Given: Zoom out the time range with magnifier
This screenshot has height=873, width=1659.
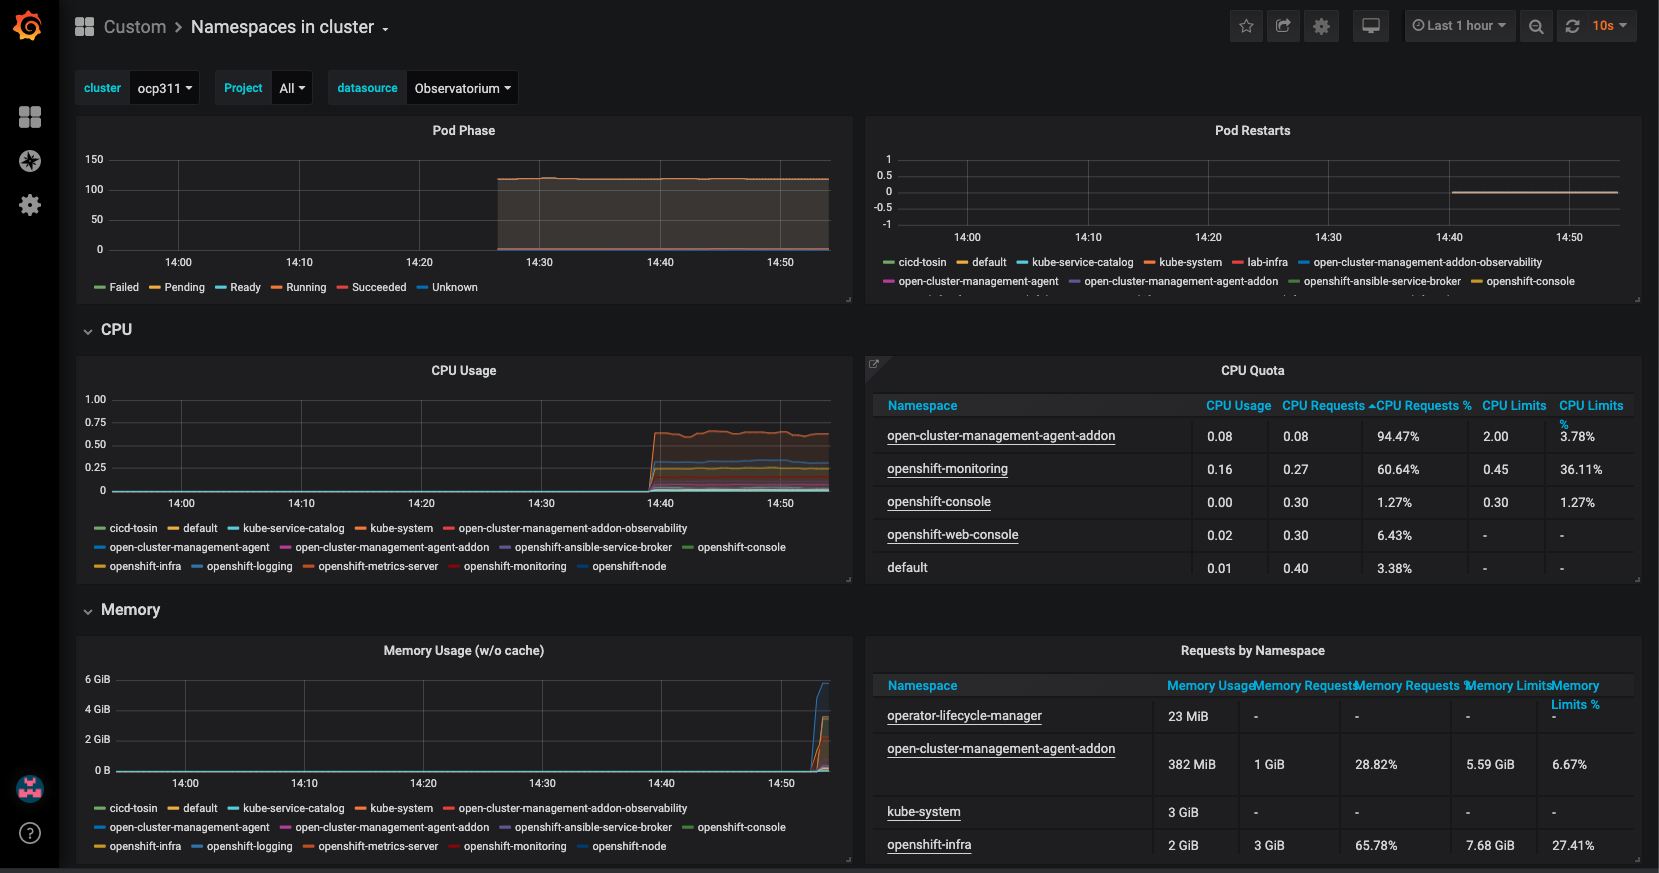Looking at the screenshot, I should (x=1536, y=26).
